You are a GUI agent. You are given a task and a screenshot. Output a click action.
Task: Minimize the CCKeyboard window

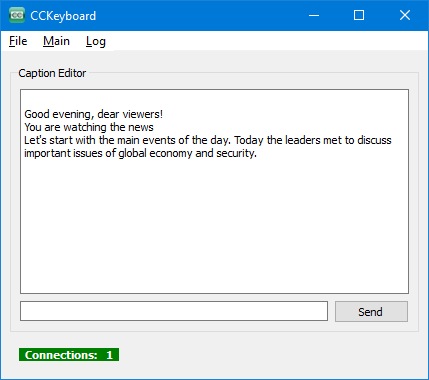314,15
